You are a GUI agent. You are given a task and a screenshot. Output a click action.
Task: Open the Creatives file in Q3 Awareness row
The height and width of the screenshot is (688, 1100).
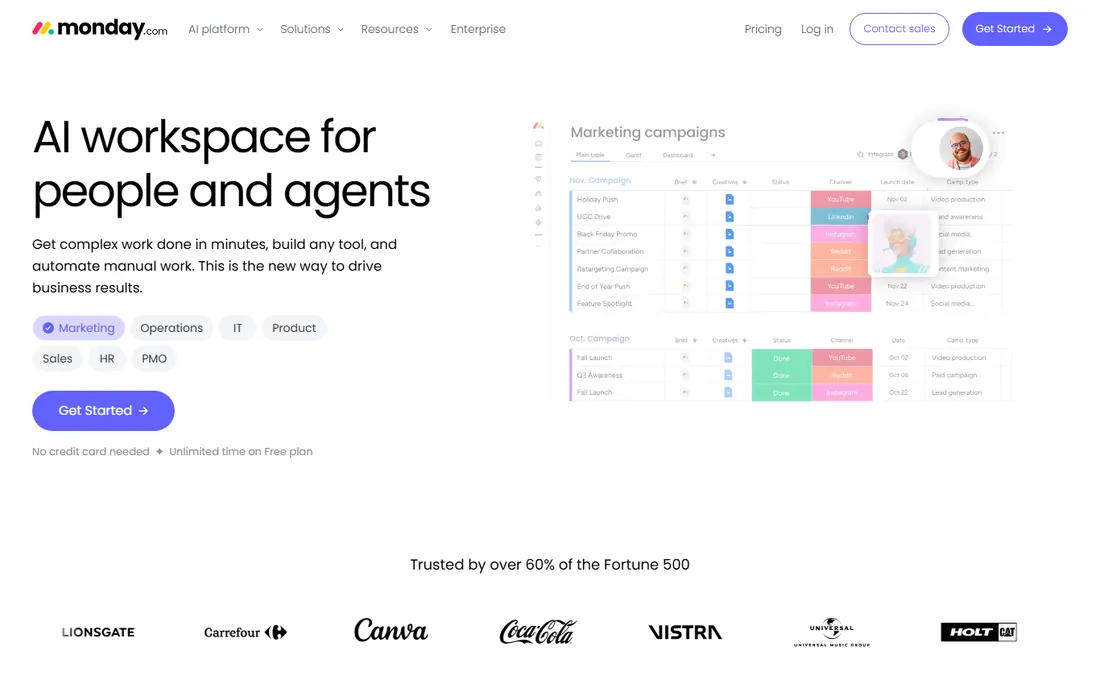point(727,375)
